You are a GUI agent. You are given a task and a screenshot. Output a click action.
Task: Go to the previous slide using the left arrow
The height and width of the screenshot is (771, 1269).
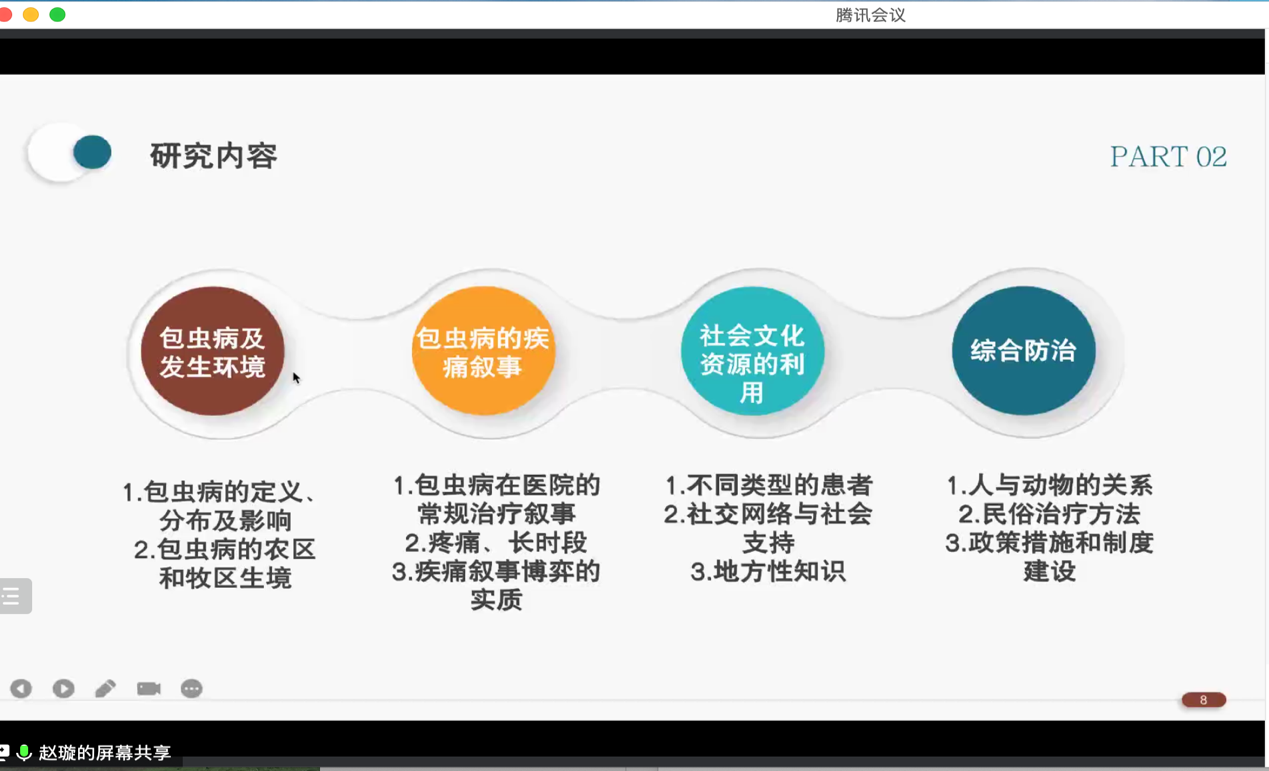click(21, 688)
